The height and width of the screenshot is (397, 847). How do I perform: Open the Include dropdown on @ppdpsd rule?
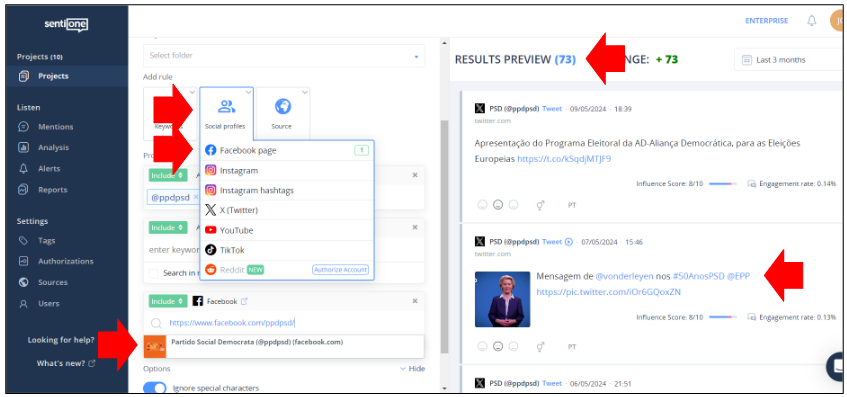(x=167, y=175)
